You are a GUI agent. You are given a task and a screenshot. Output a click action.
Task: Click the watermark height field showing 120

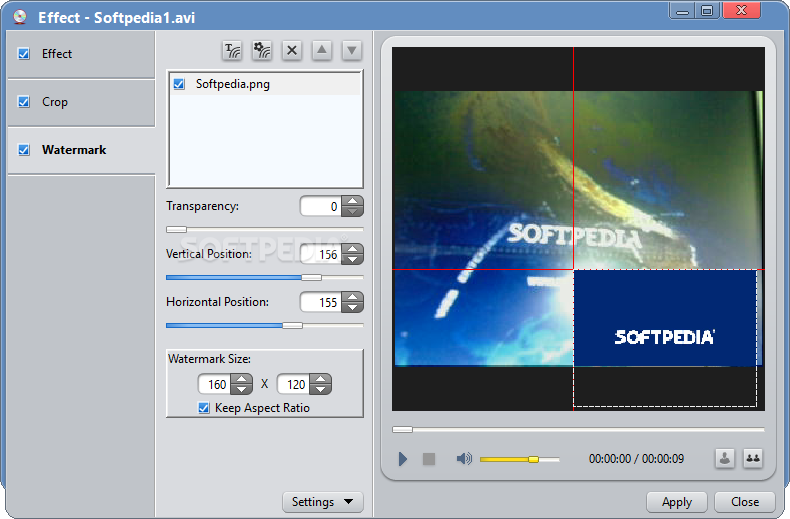pos(294,384)
